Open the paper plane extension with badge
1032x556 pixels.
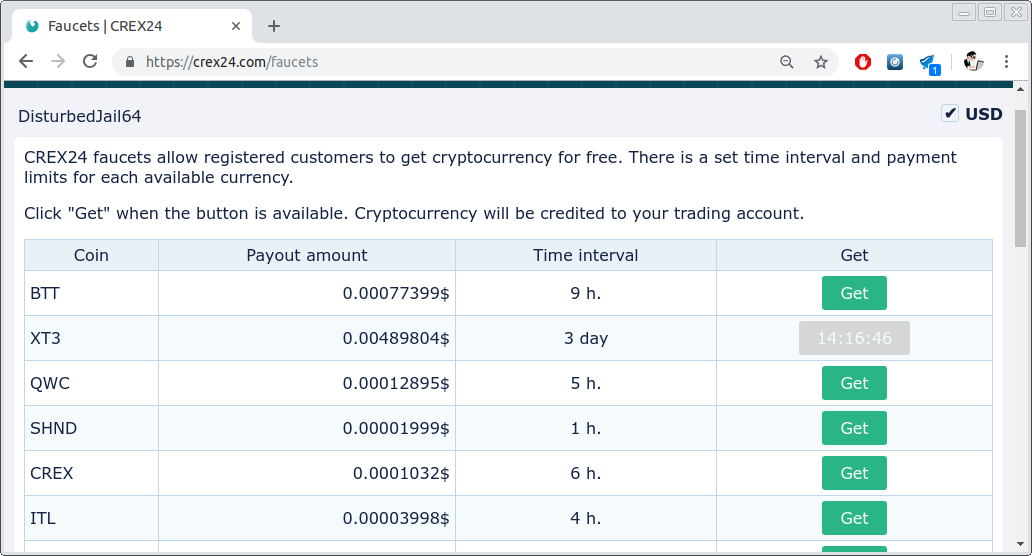[x=928, y=63]
